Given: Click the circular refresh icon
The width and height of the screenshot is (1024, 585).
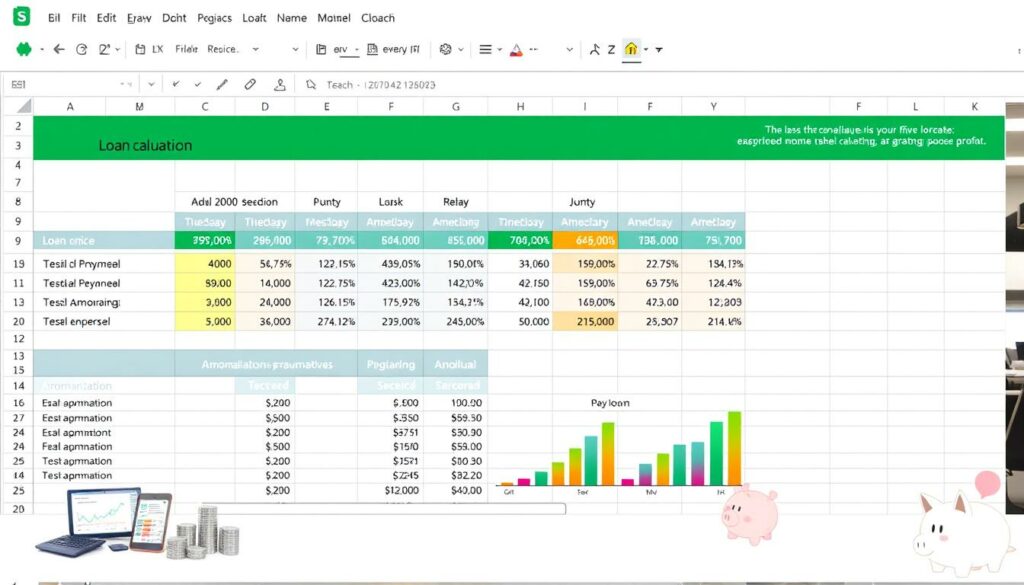Looking at the screenshot, I should point(82,49).
